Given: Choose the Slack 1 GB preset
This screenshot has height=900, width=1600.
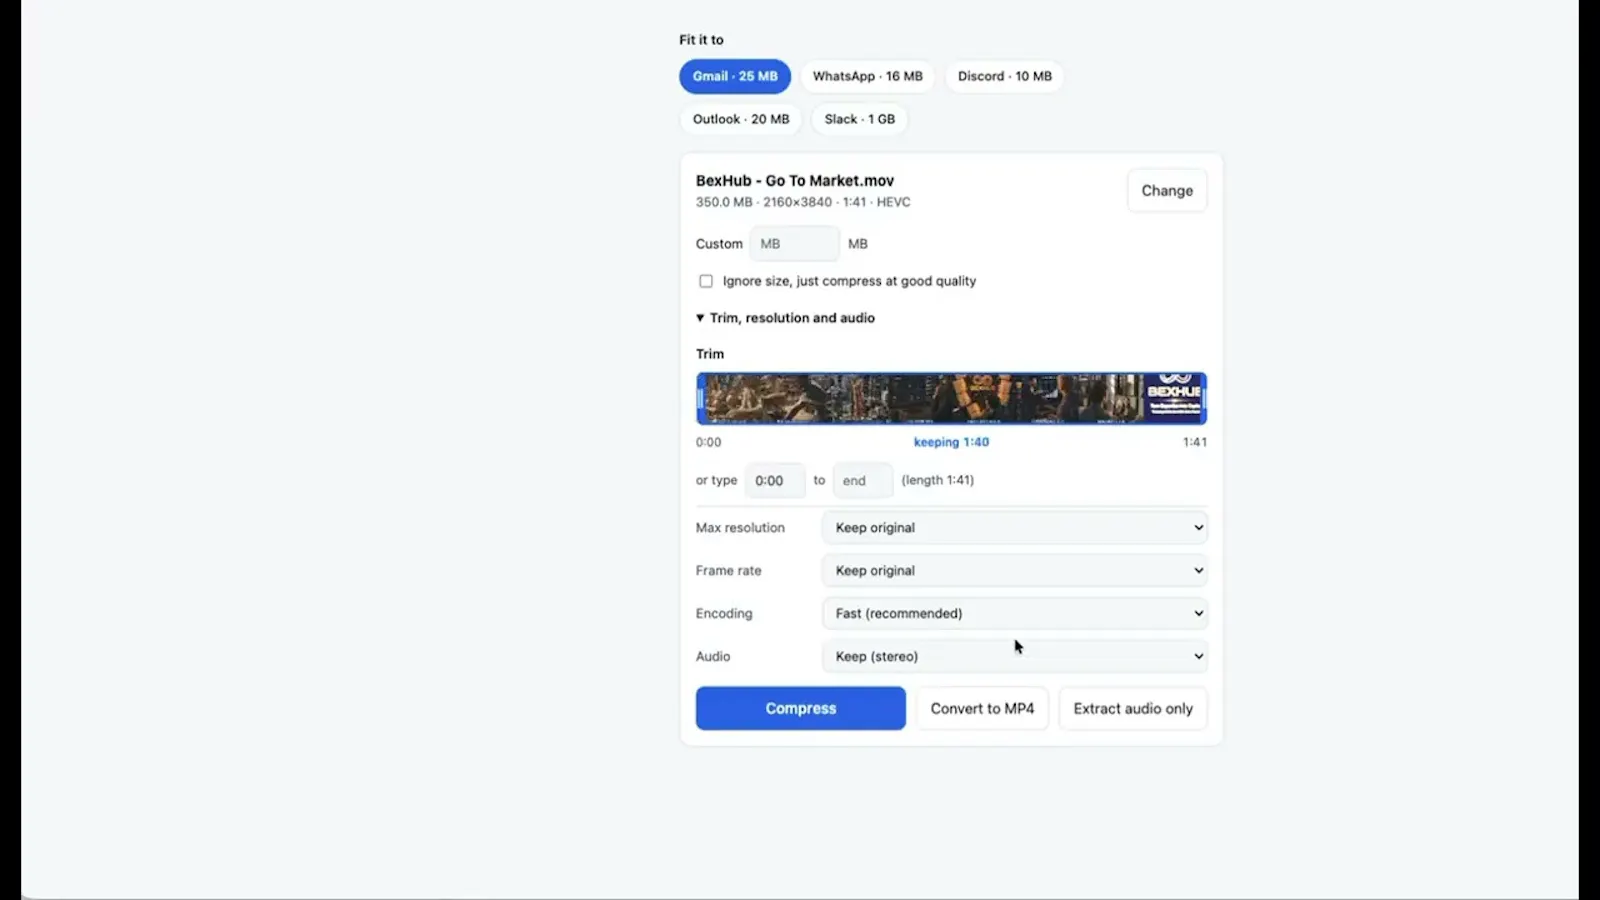Looking at the screenshot, I should [859, 119].
